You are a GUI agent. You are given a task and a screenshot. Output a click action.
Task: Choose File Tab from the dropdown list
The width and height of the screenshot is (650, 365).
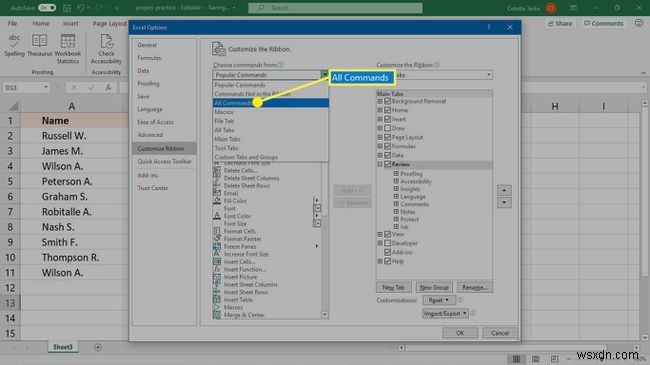[271, 121]
